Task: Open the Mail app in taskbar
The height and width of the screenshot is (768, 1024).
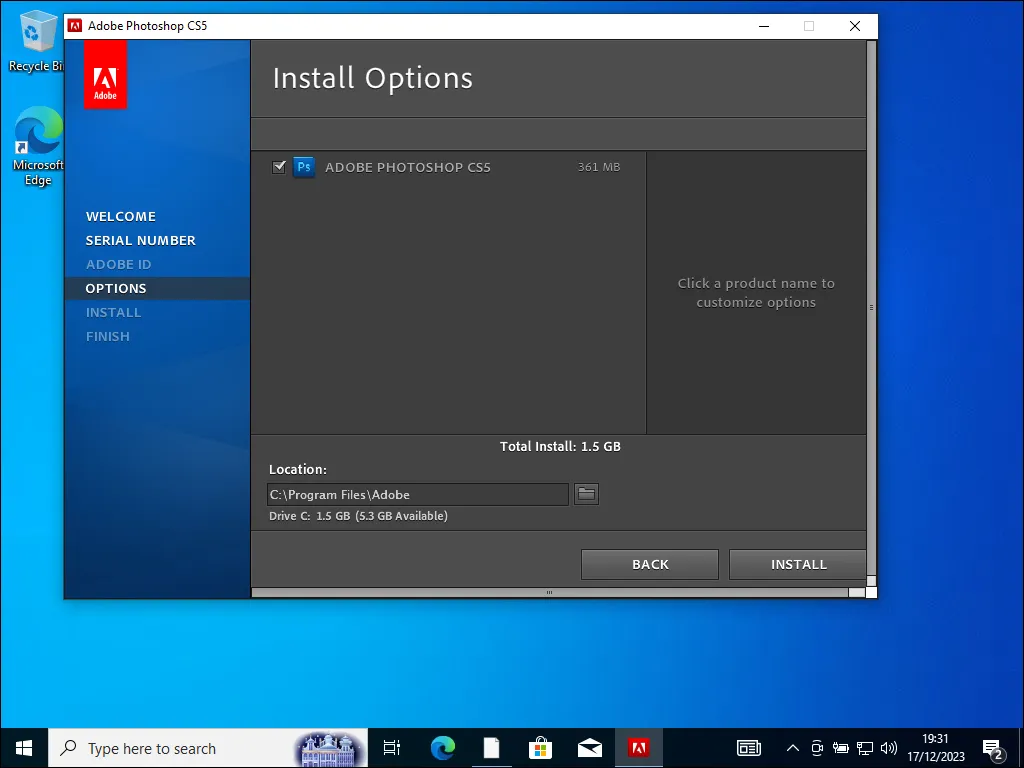Action: pyautogui.click(x=589, y=748)
